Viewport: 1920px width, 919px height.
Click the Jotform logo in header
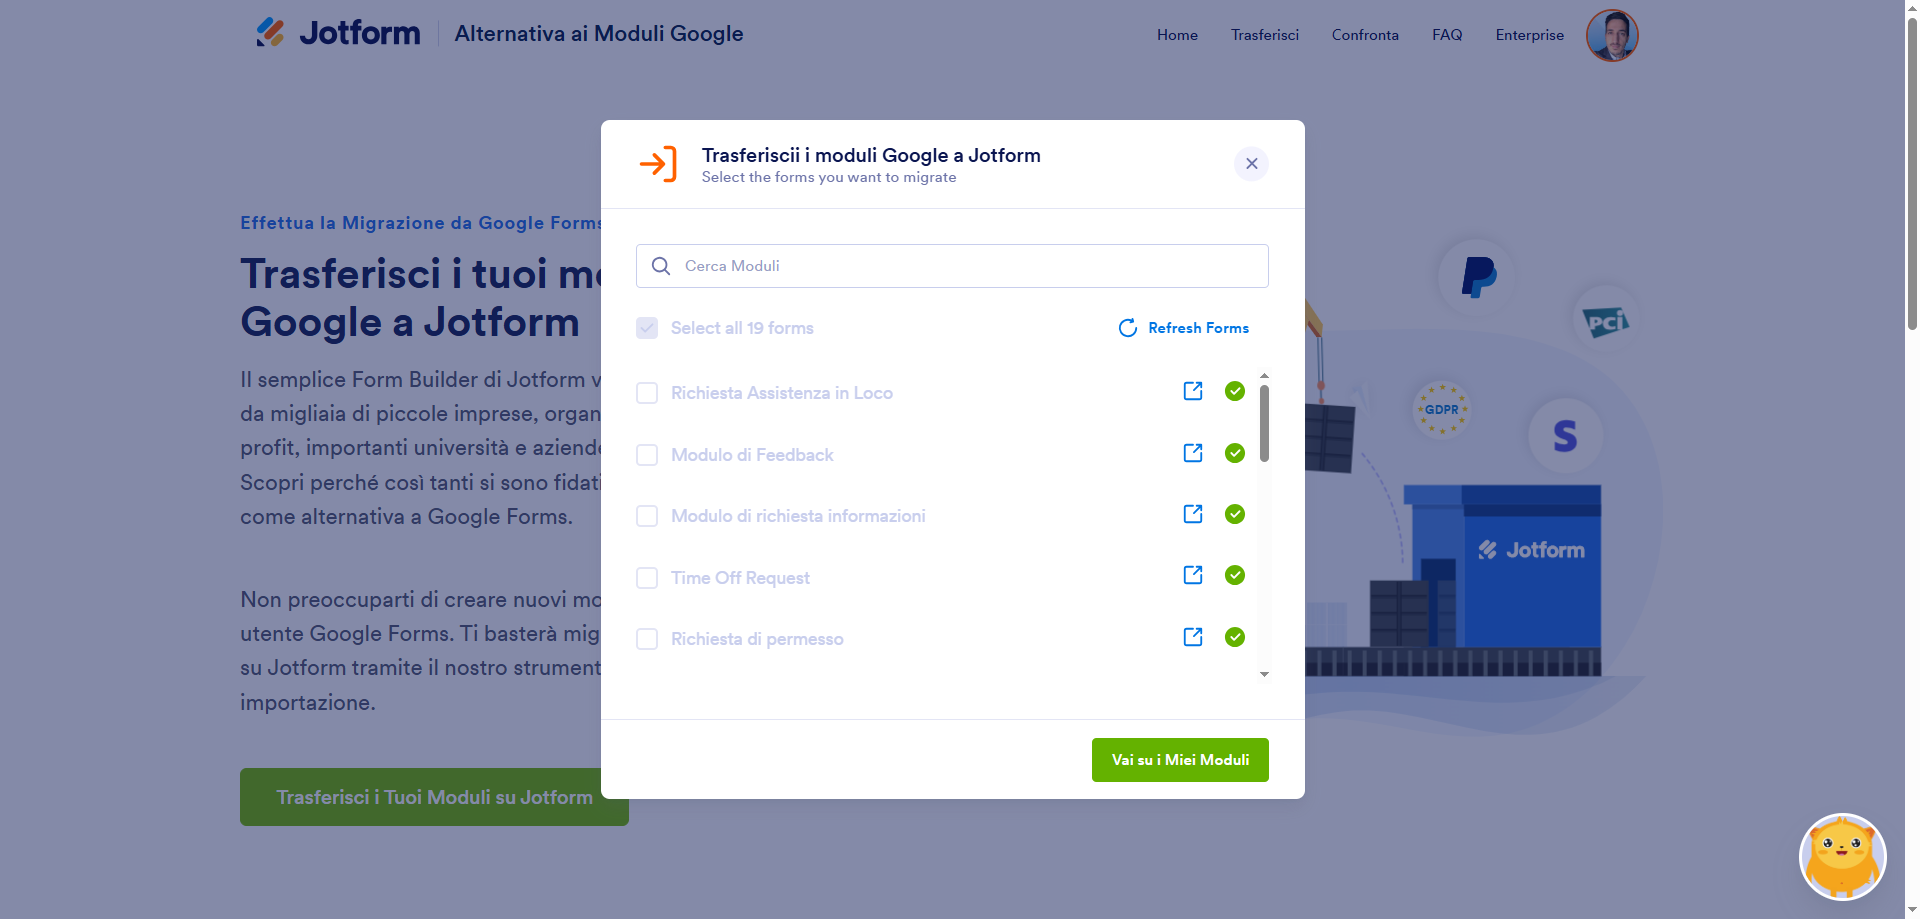(338, 33)
